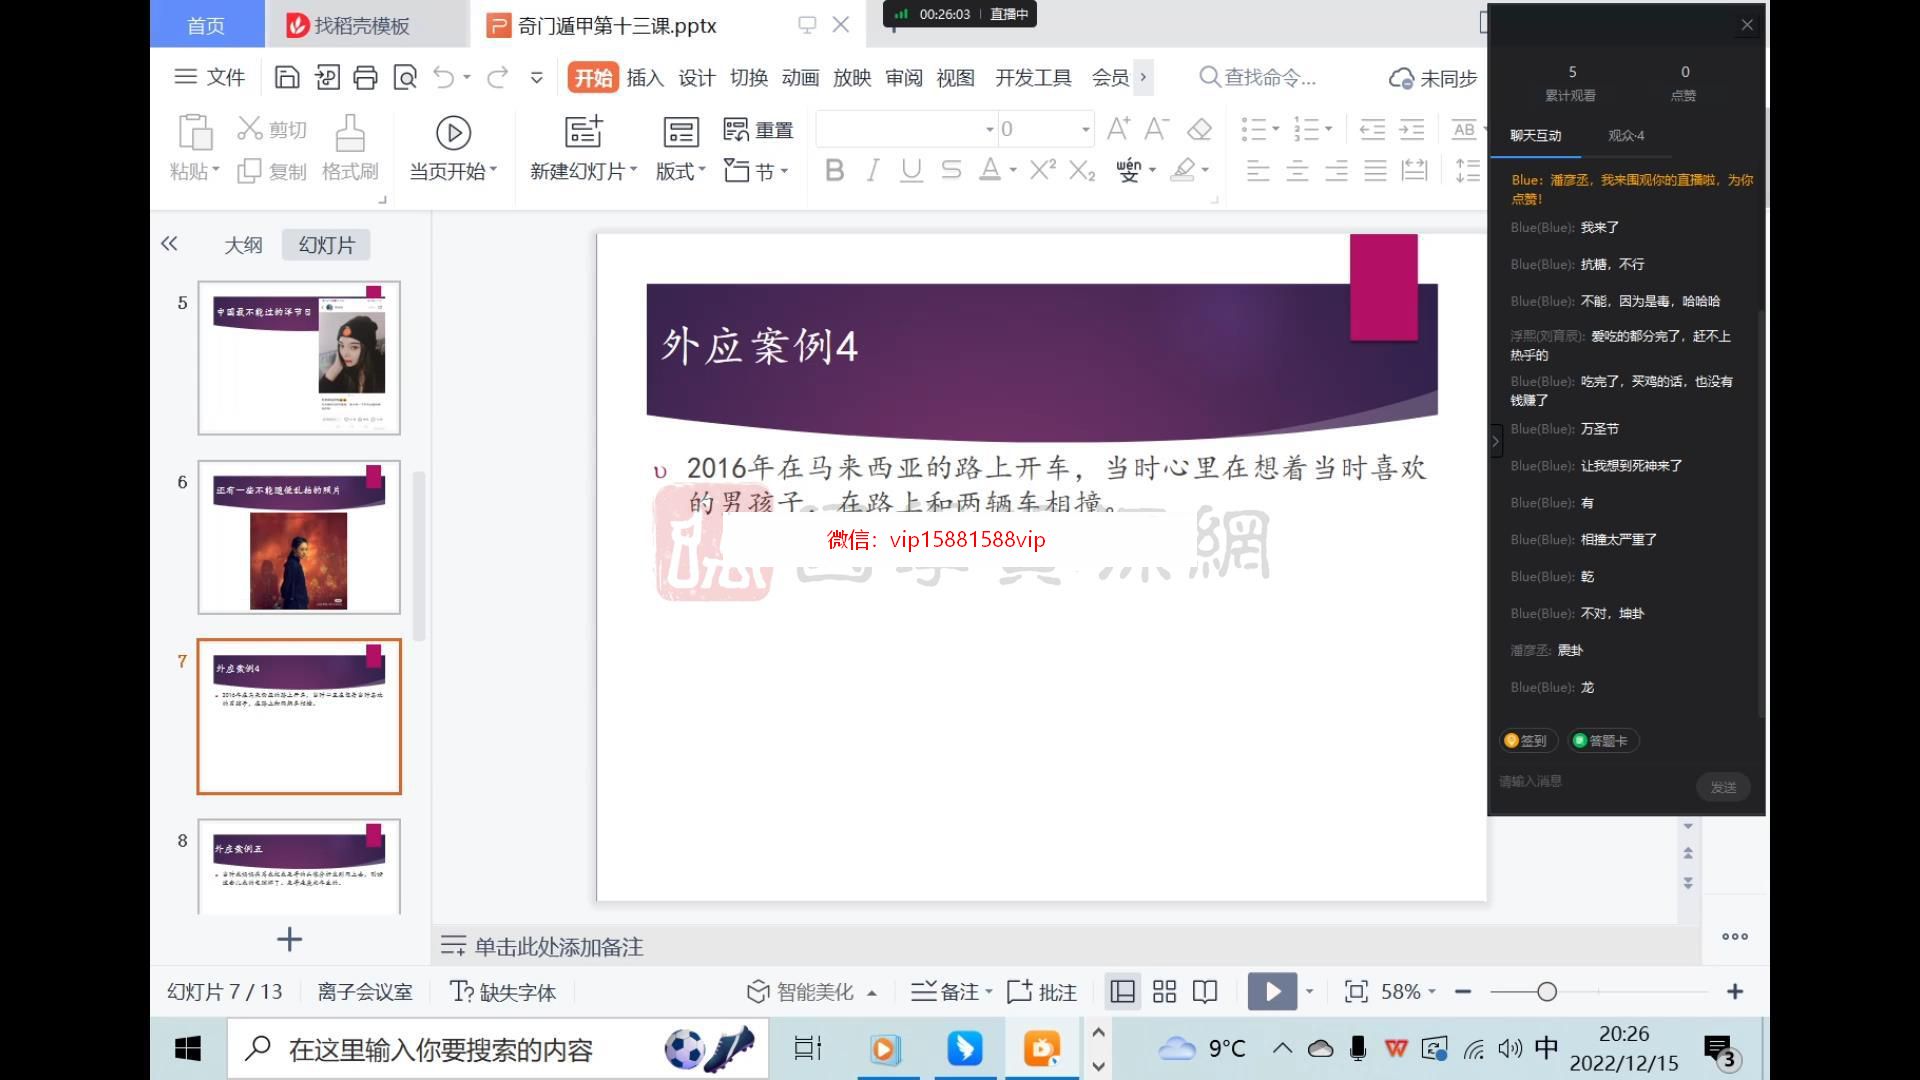Open Print Preview icon
The image size is (1920, 1080).
405,77
